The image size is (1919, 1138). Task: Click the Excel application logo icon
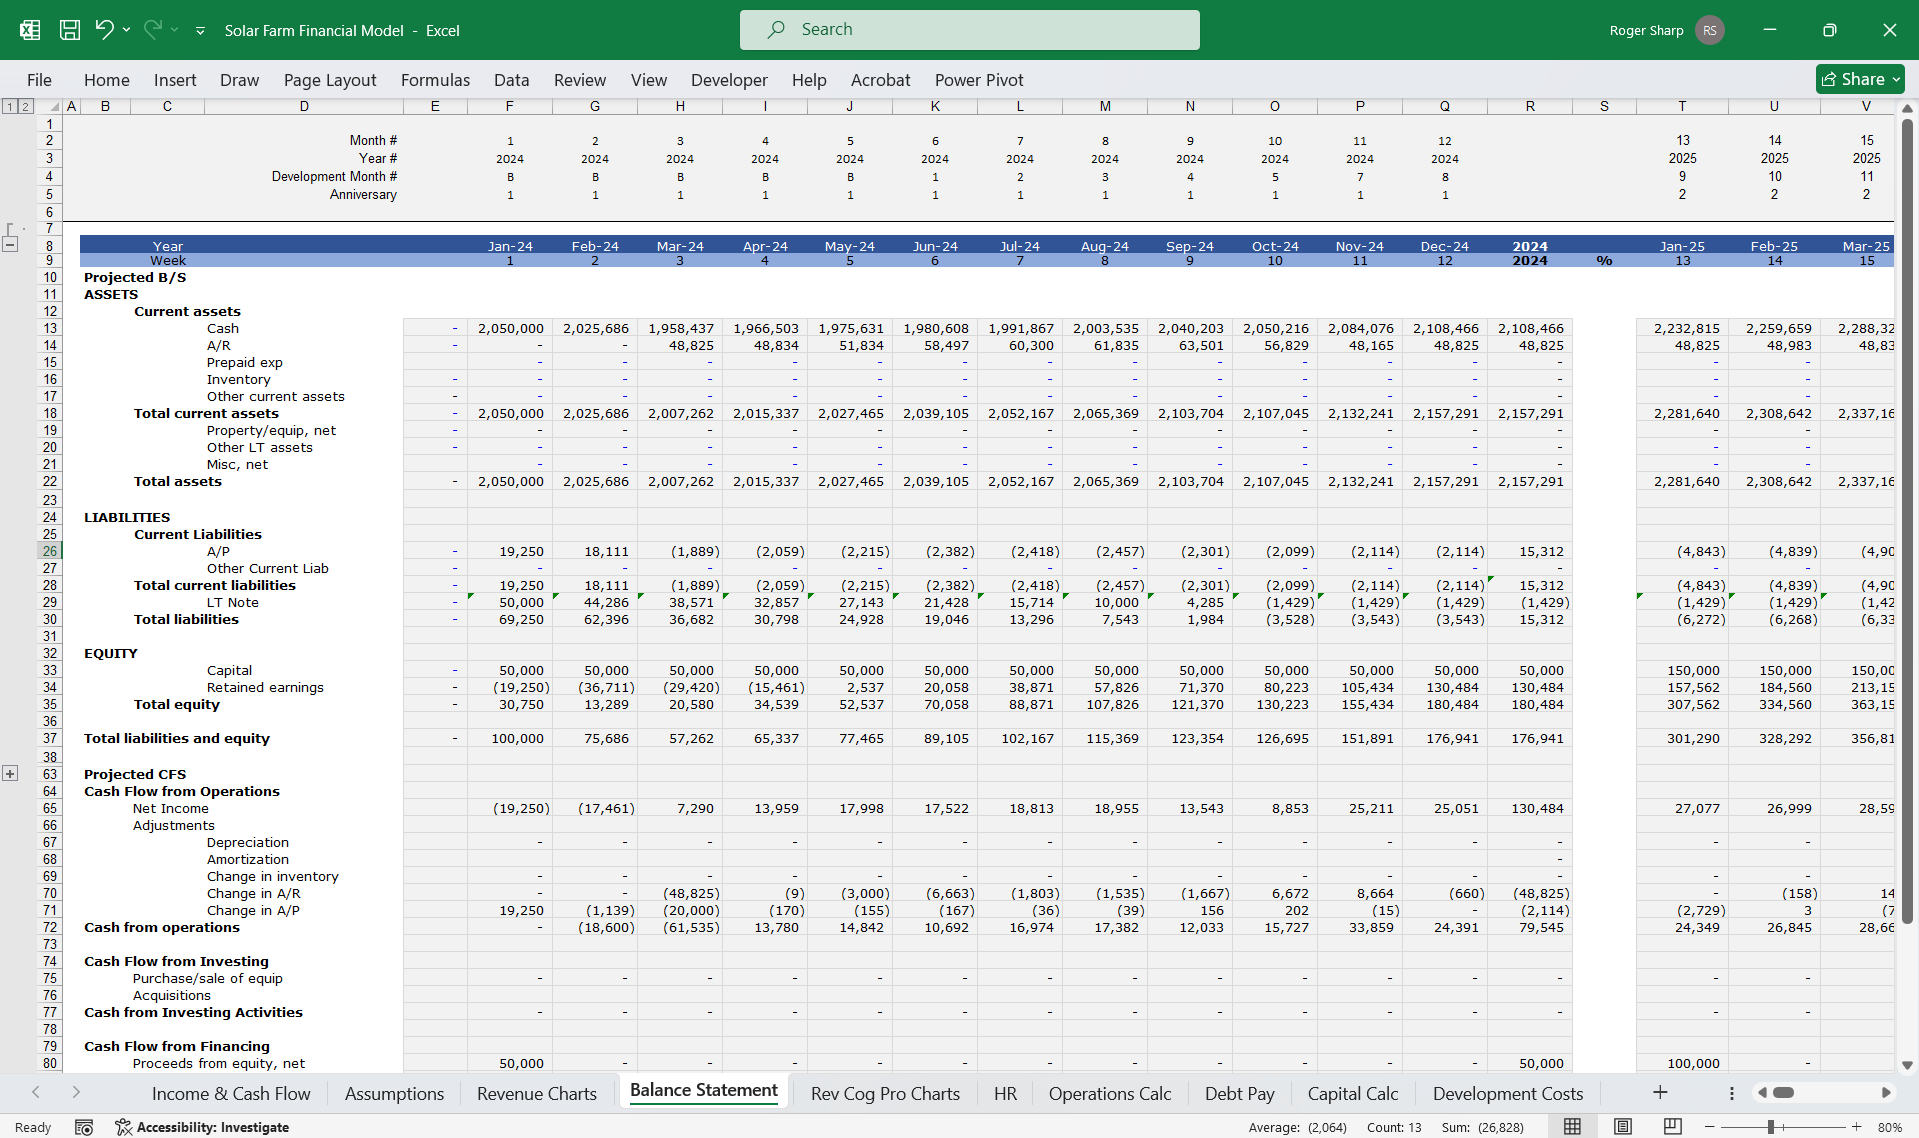(x=30, y=30)
